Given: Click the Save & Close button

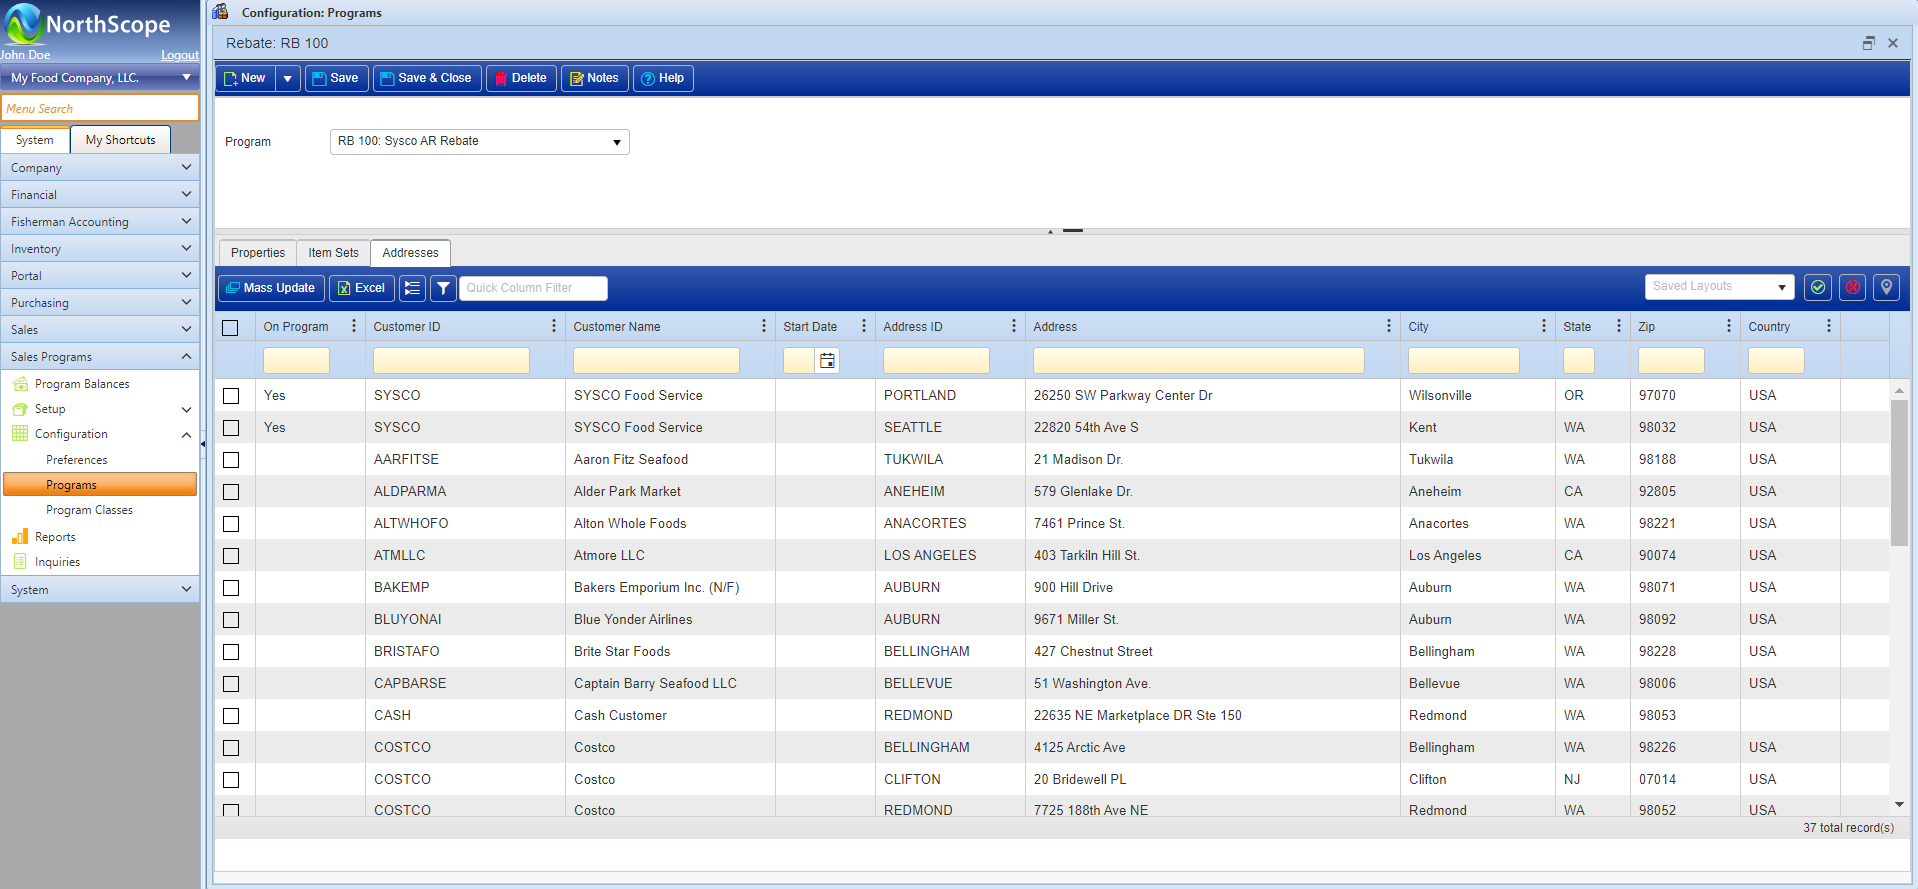Looking at the screenshot, I should [x=426, y=78].
